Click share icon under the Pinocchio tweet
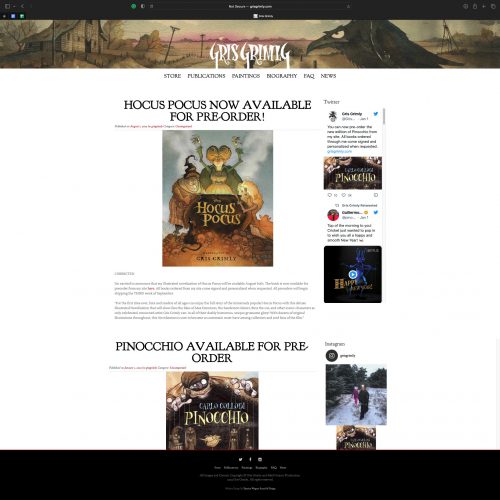 [x=376, y=195]
